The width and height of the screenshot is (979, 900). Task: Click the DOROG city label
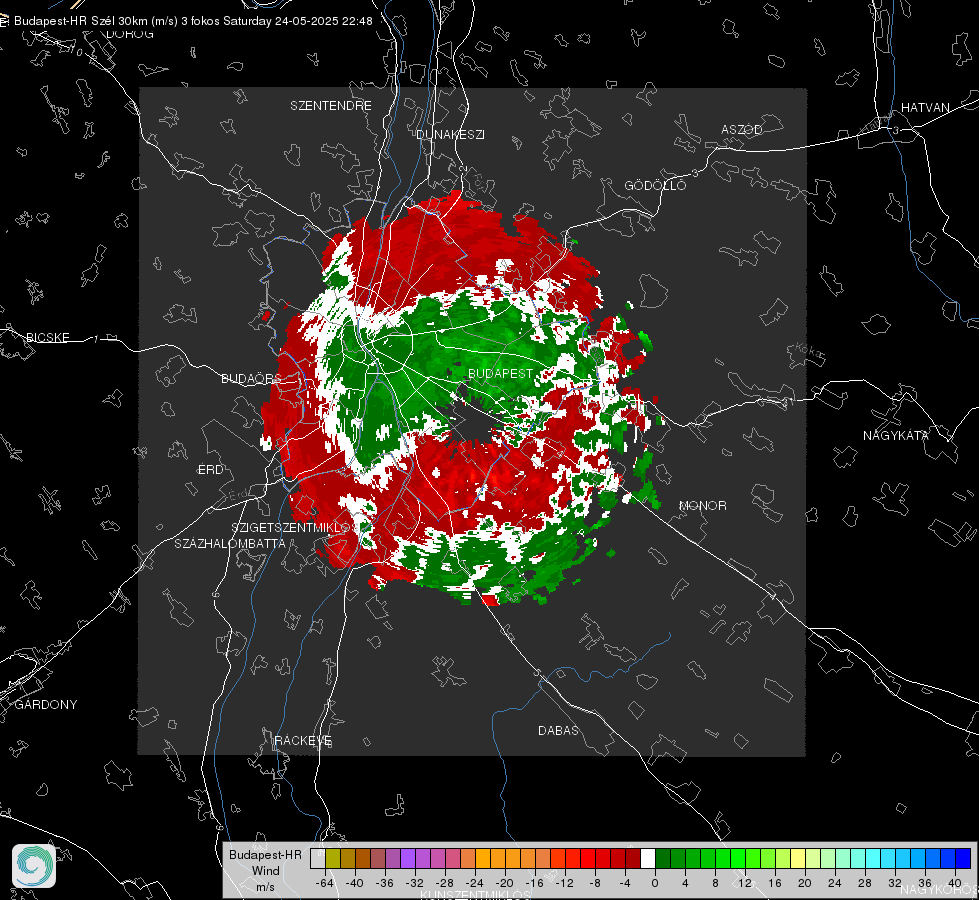130,34
